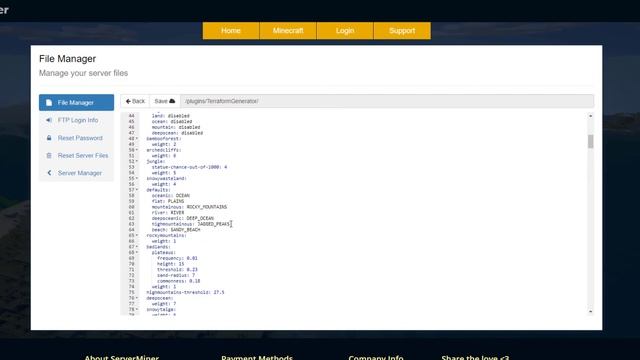The height and width of the screenshot is (360, 640).
Task: Click the file icon beside File Manager
Action: 49,102
